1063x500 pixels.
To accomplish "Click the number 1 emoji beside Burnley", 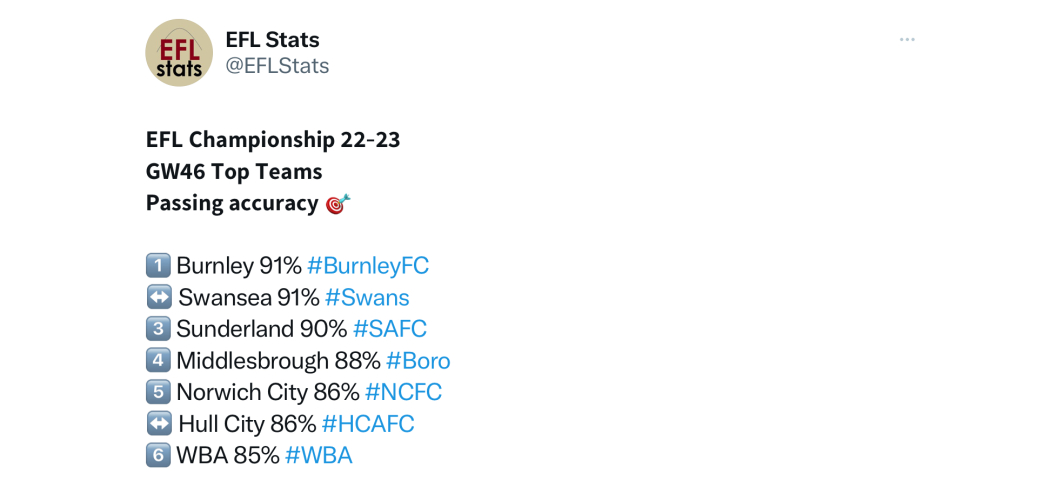I will (x=158, y=266).
